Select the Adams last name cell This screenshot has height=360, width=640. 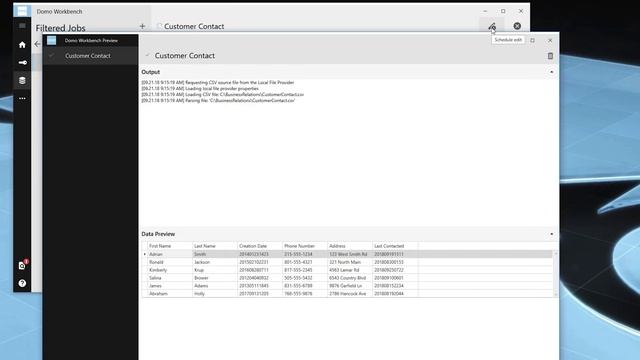click(x=215, y=286)
